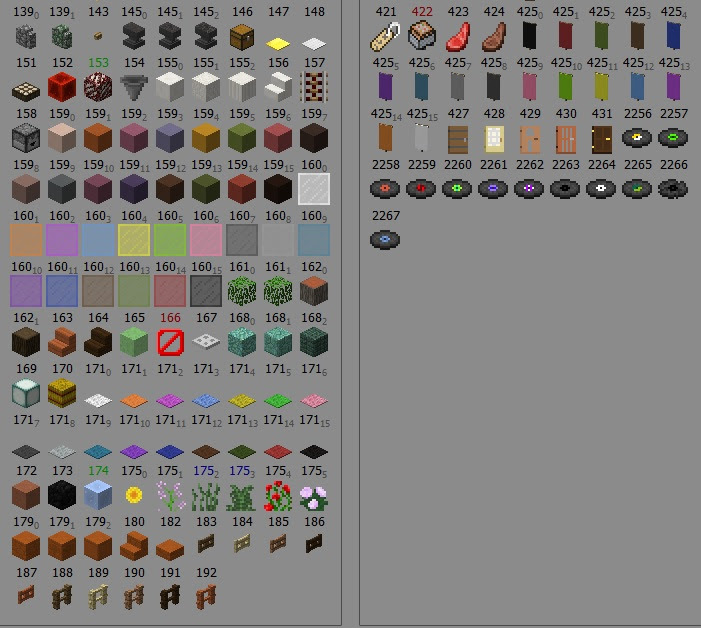The image size is (701, 628).
Task: Pick the red sandstone slab icon 182
Action: coord(170,550)
